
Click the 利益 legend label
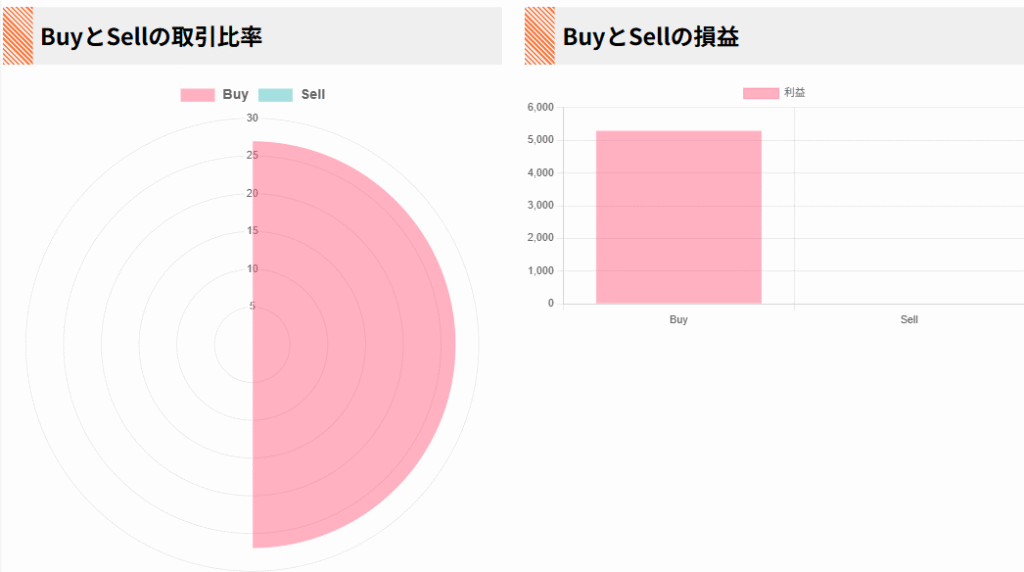point(794,93)
